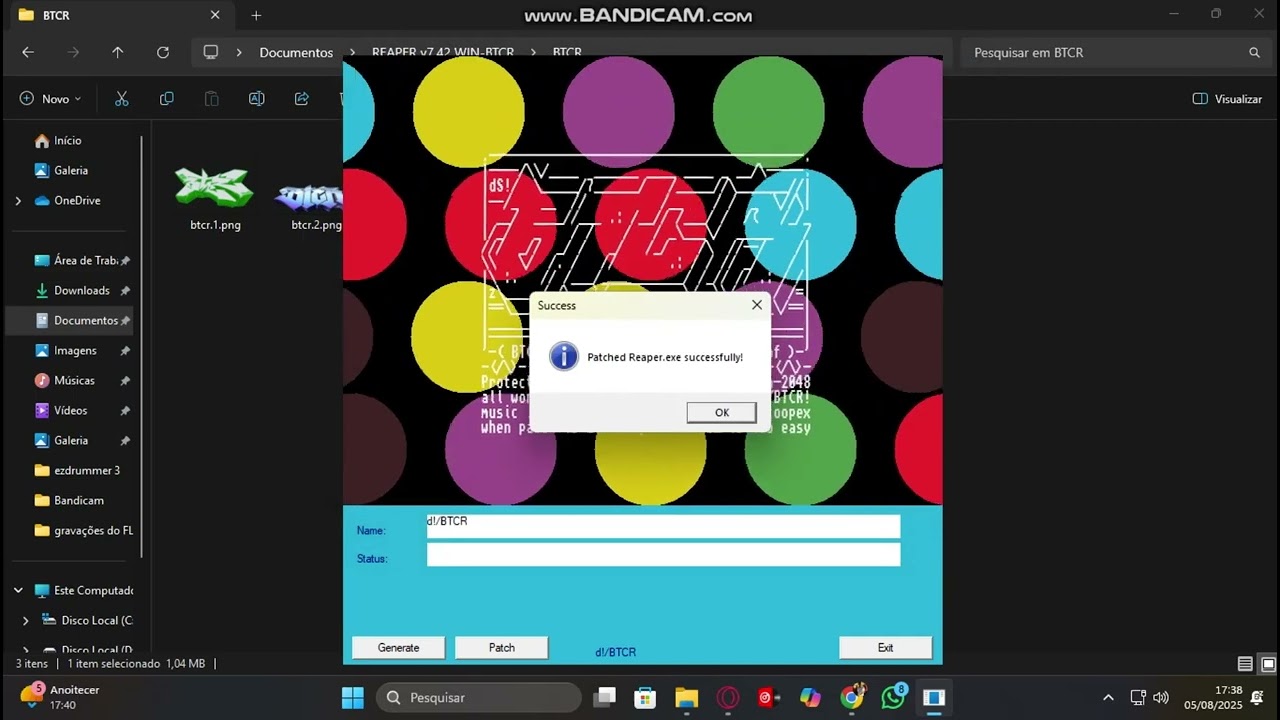This screenshot has height=720, width=1280.
Task: Select Disco Local (C:) in sidebar
Action: (x=88, y=620)
